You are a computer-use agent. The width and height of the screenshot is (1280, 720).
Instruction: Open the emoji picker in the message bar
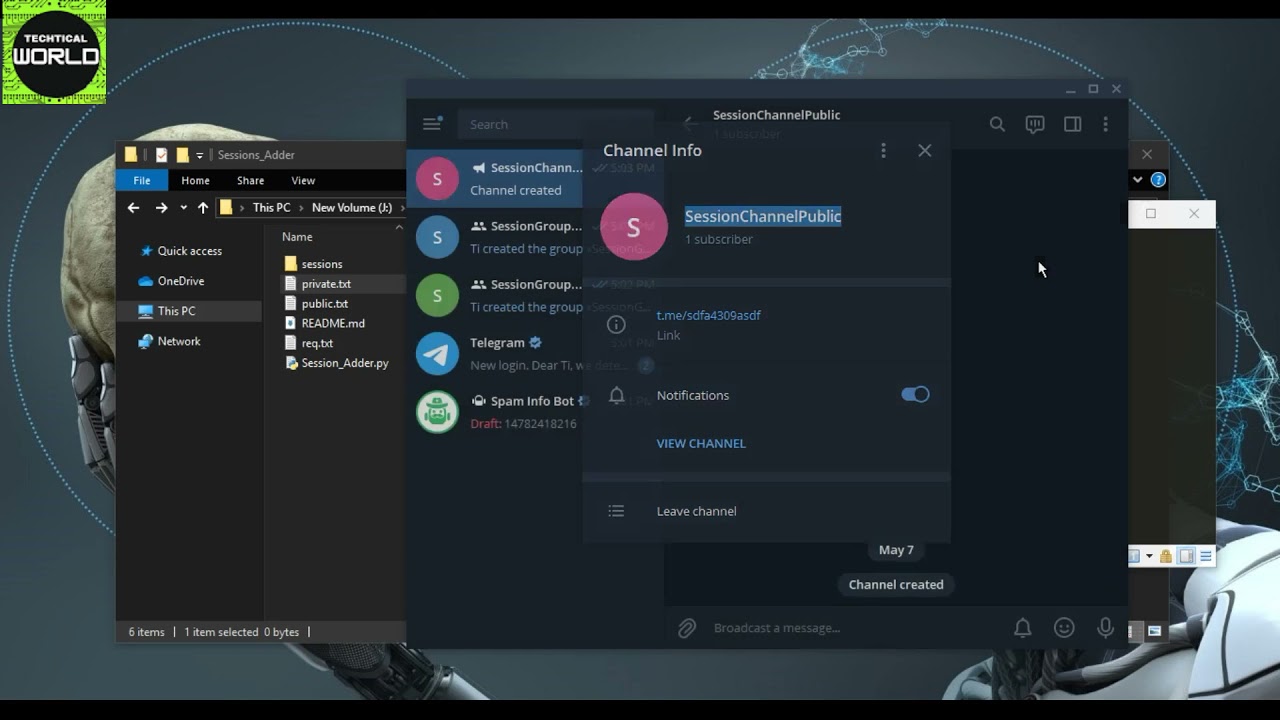(x=1064, y=628)
